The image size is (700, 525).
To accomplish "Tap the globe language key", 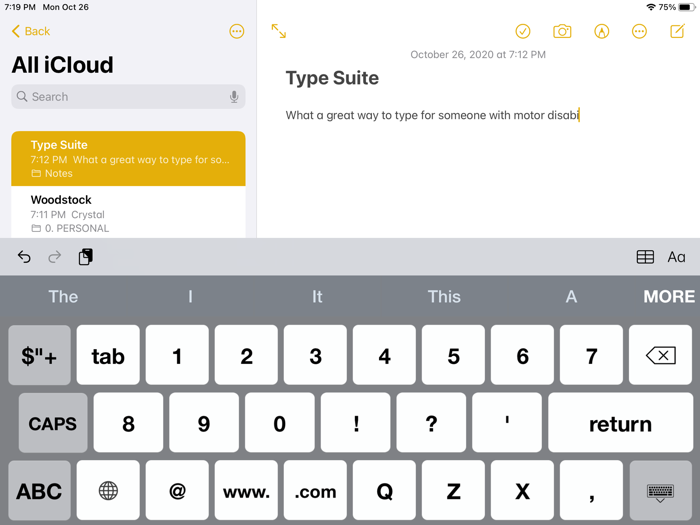I will click(x=108, y=491).
